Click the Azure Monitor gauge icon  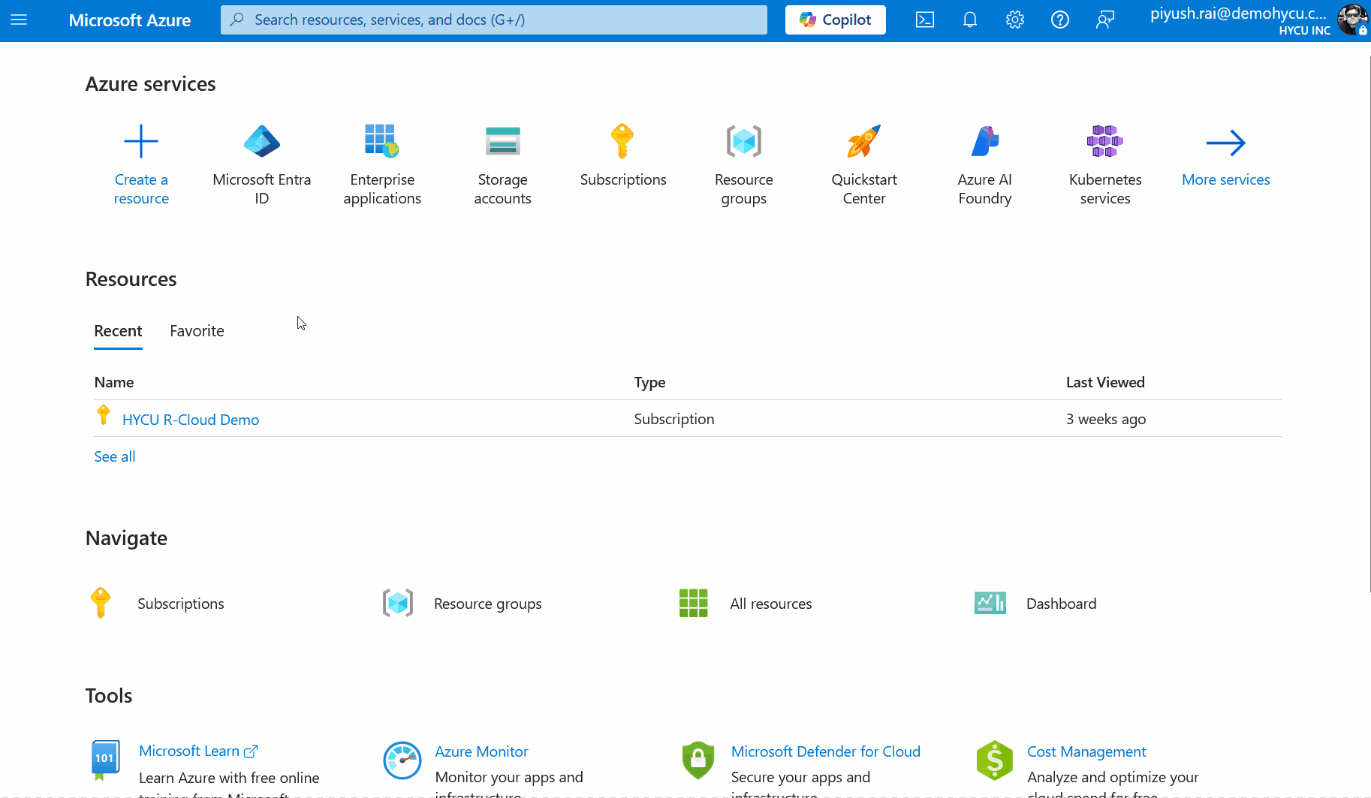pyautogui.click(x=402, y=760)
